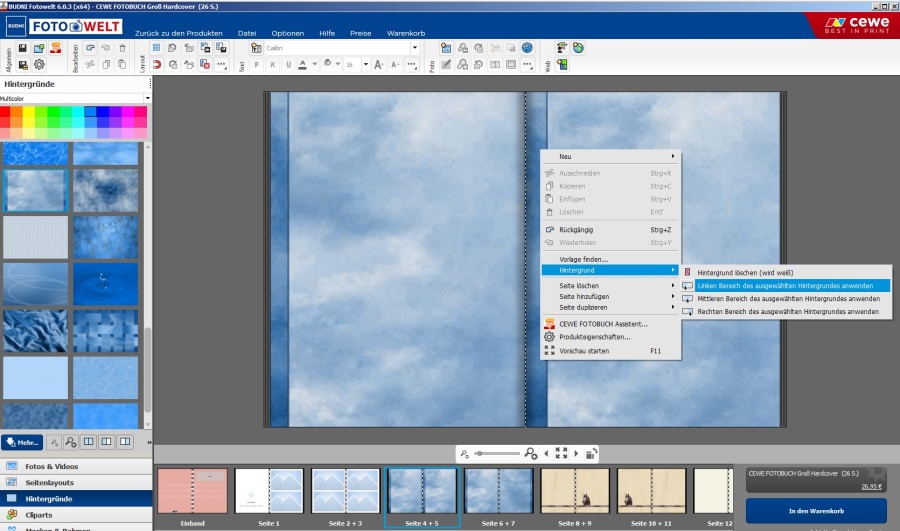Click the fit-to-screen icon below the canvas
The width and height of the screenshot is (900, 531).
[561, 453]
